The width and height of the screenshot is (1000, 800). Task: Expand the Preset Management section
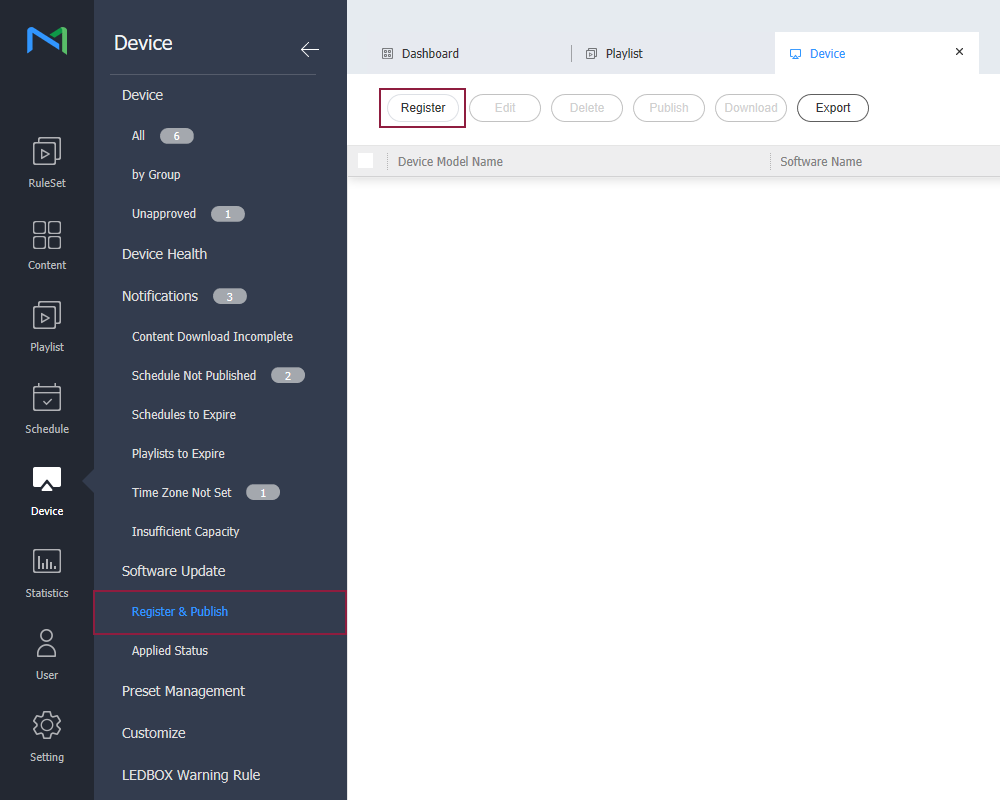pyautogui.click(x=183, y=691)
